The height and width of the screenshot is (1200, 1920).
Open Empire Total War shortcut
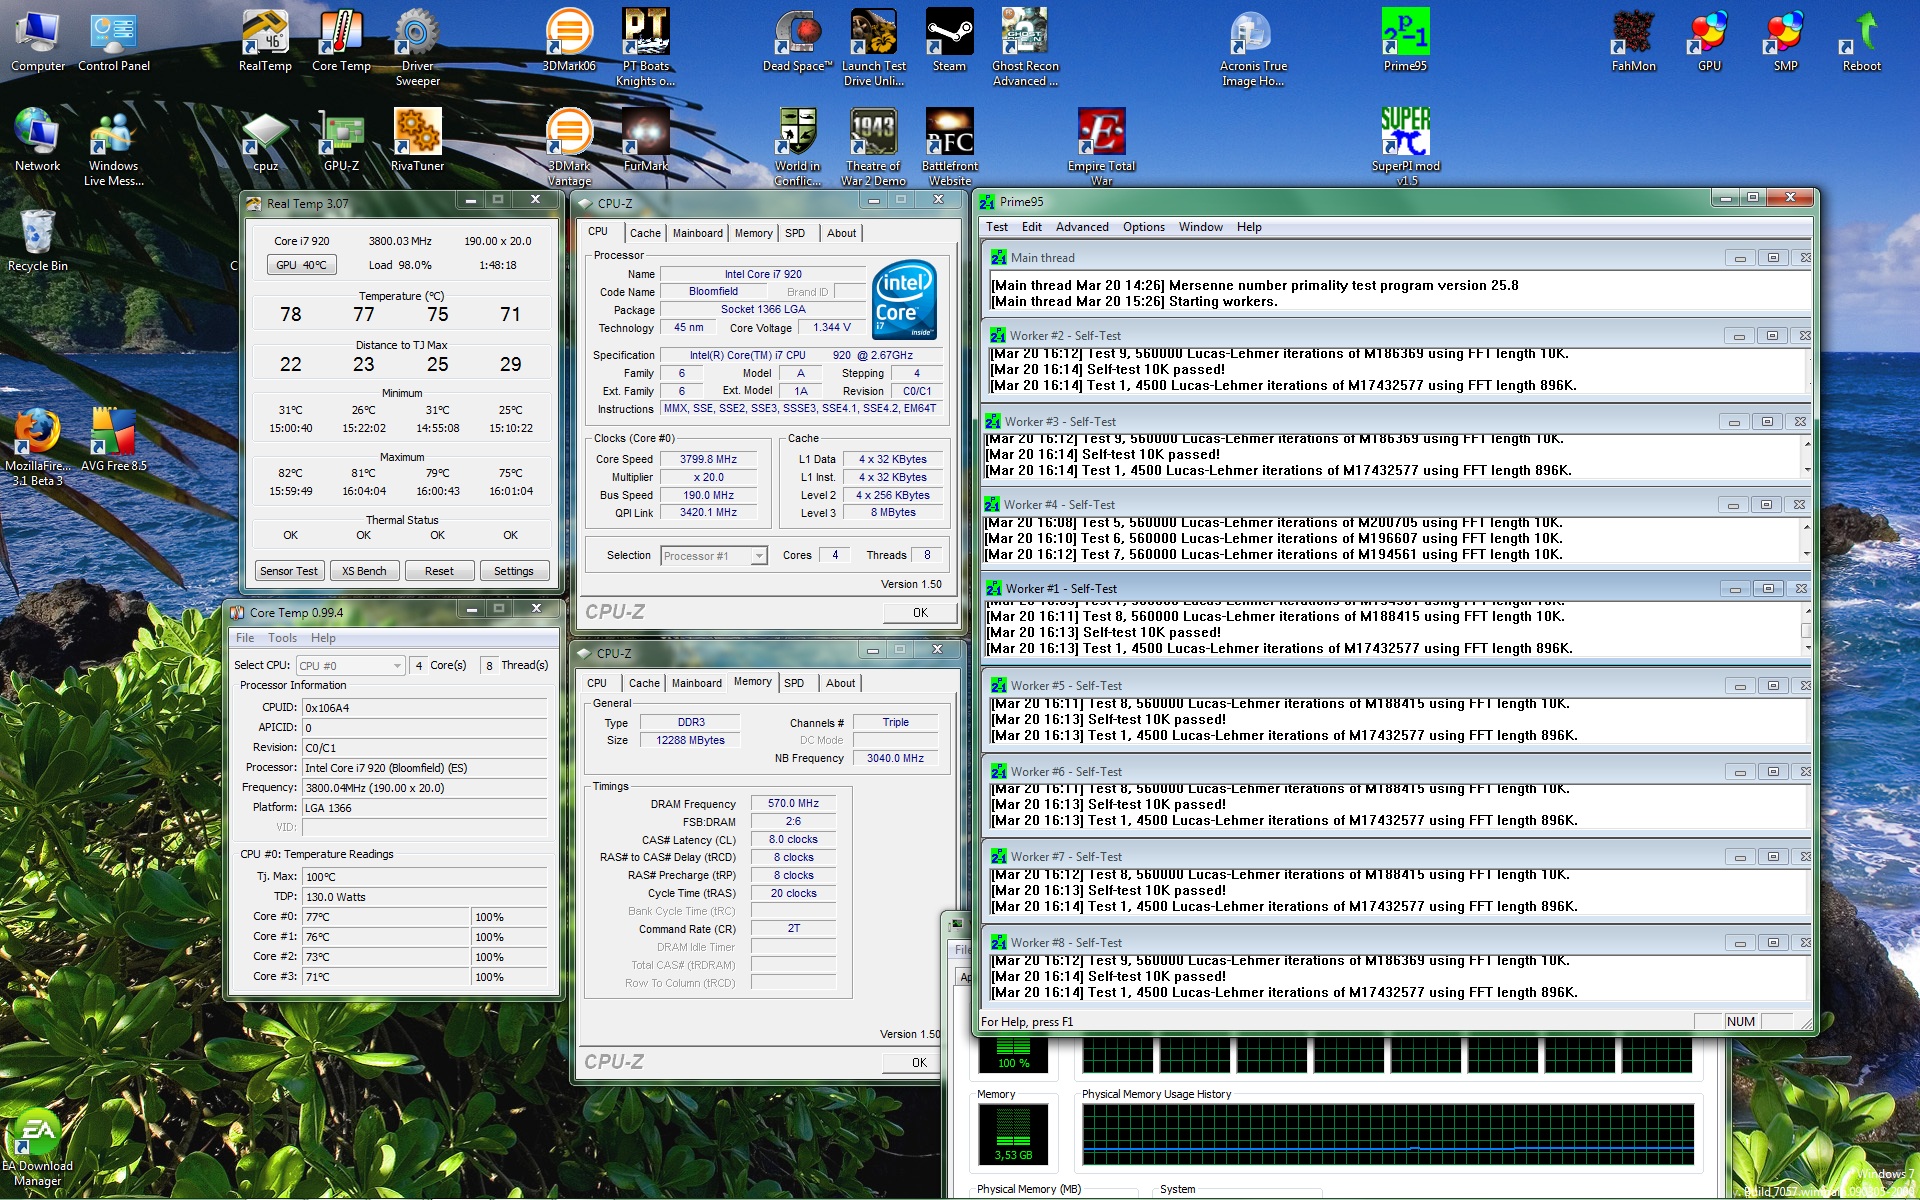point(1101,147)
